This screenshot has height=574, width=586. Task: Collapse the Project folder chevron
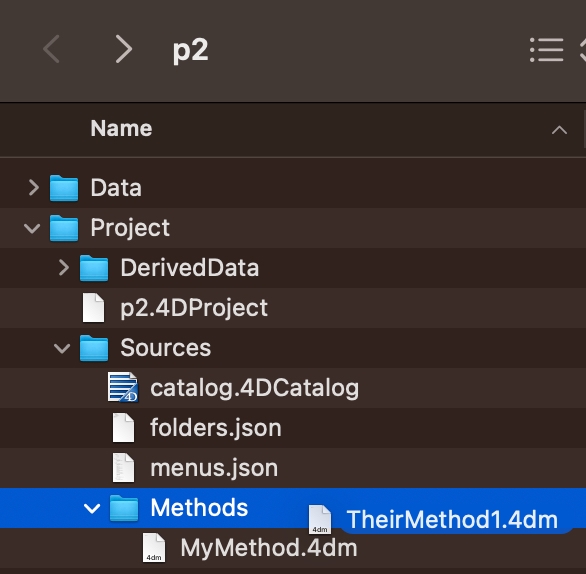point(32,228)
